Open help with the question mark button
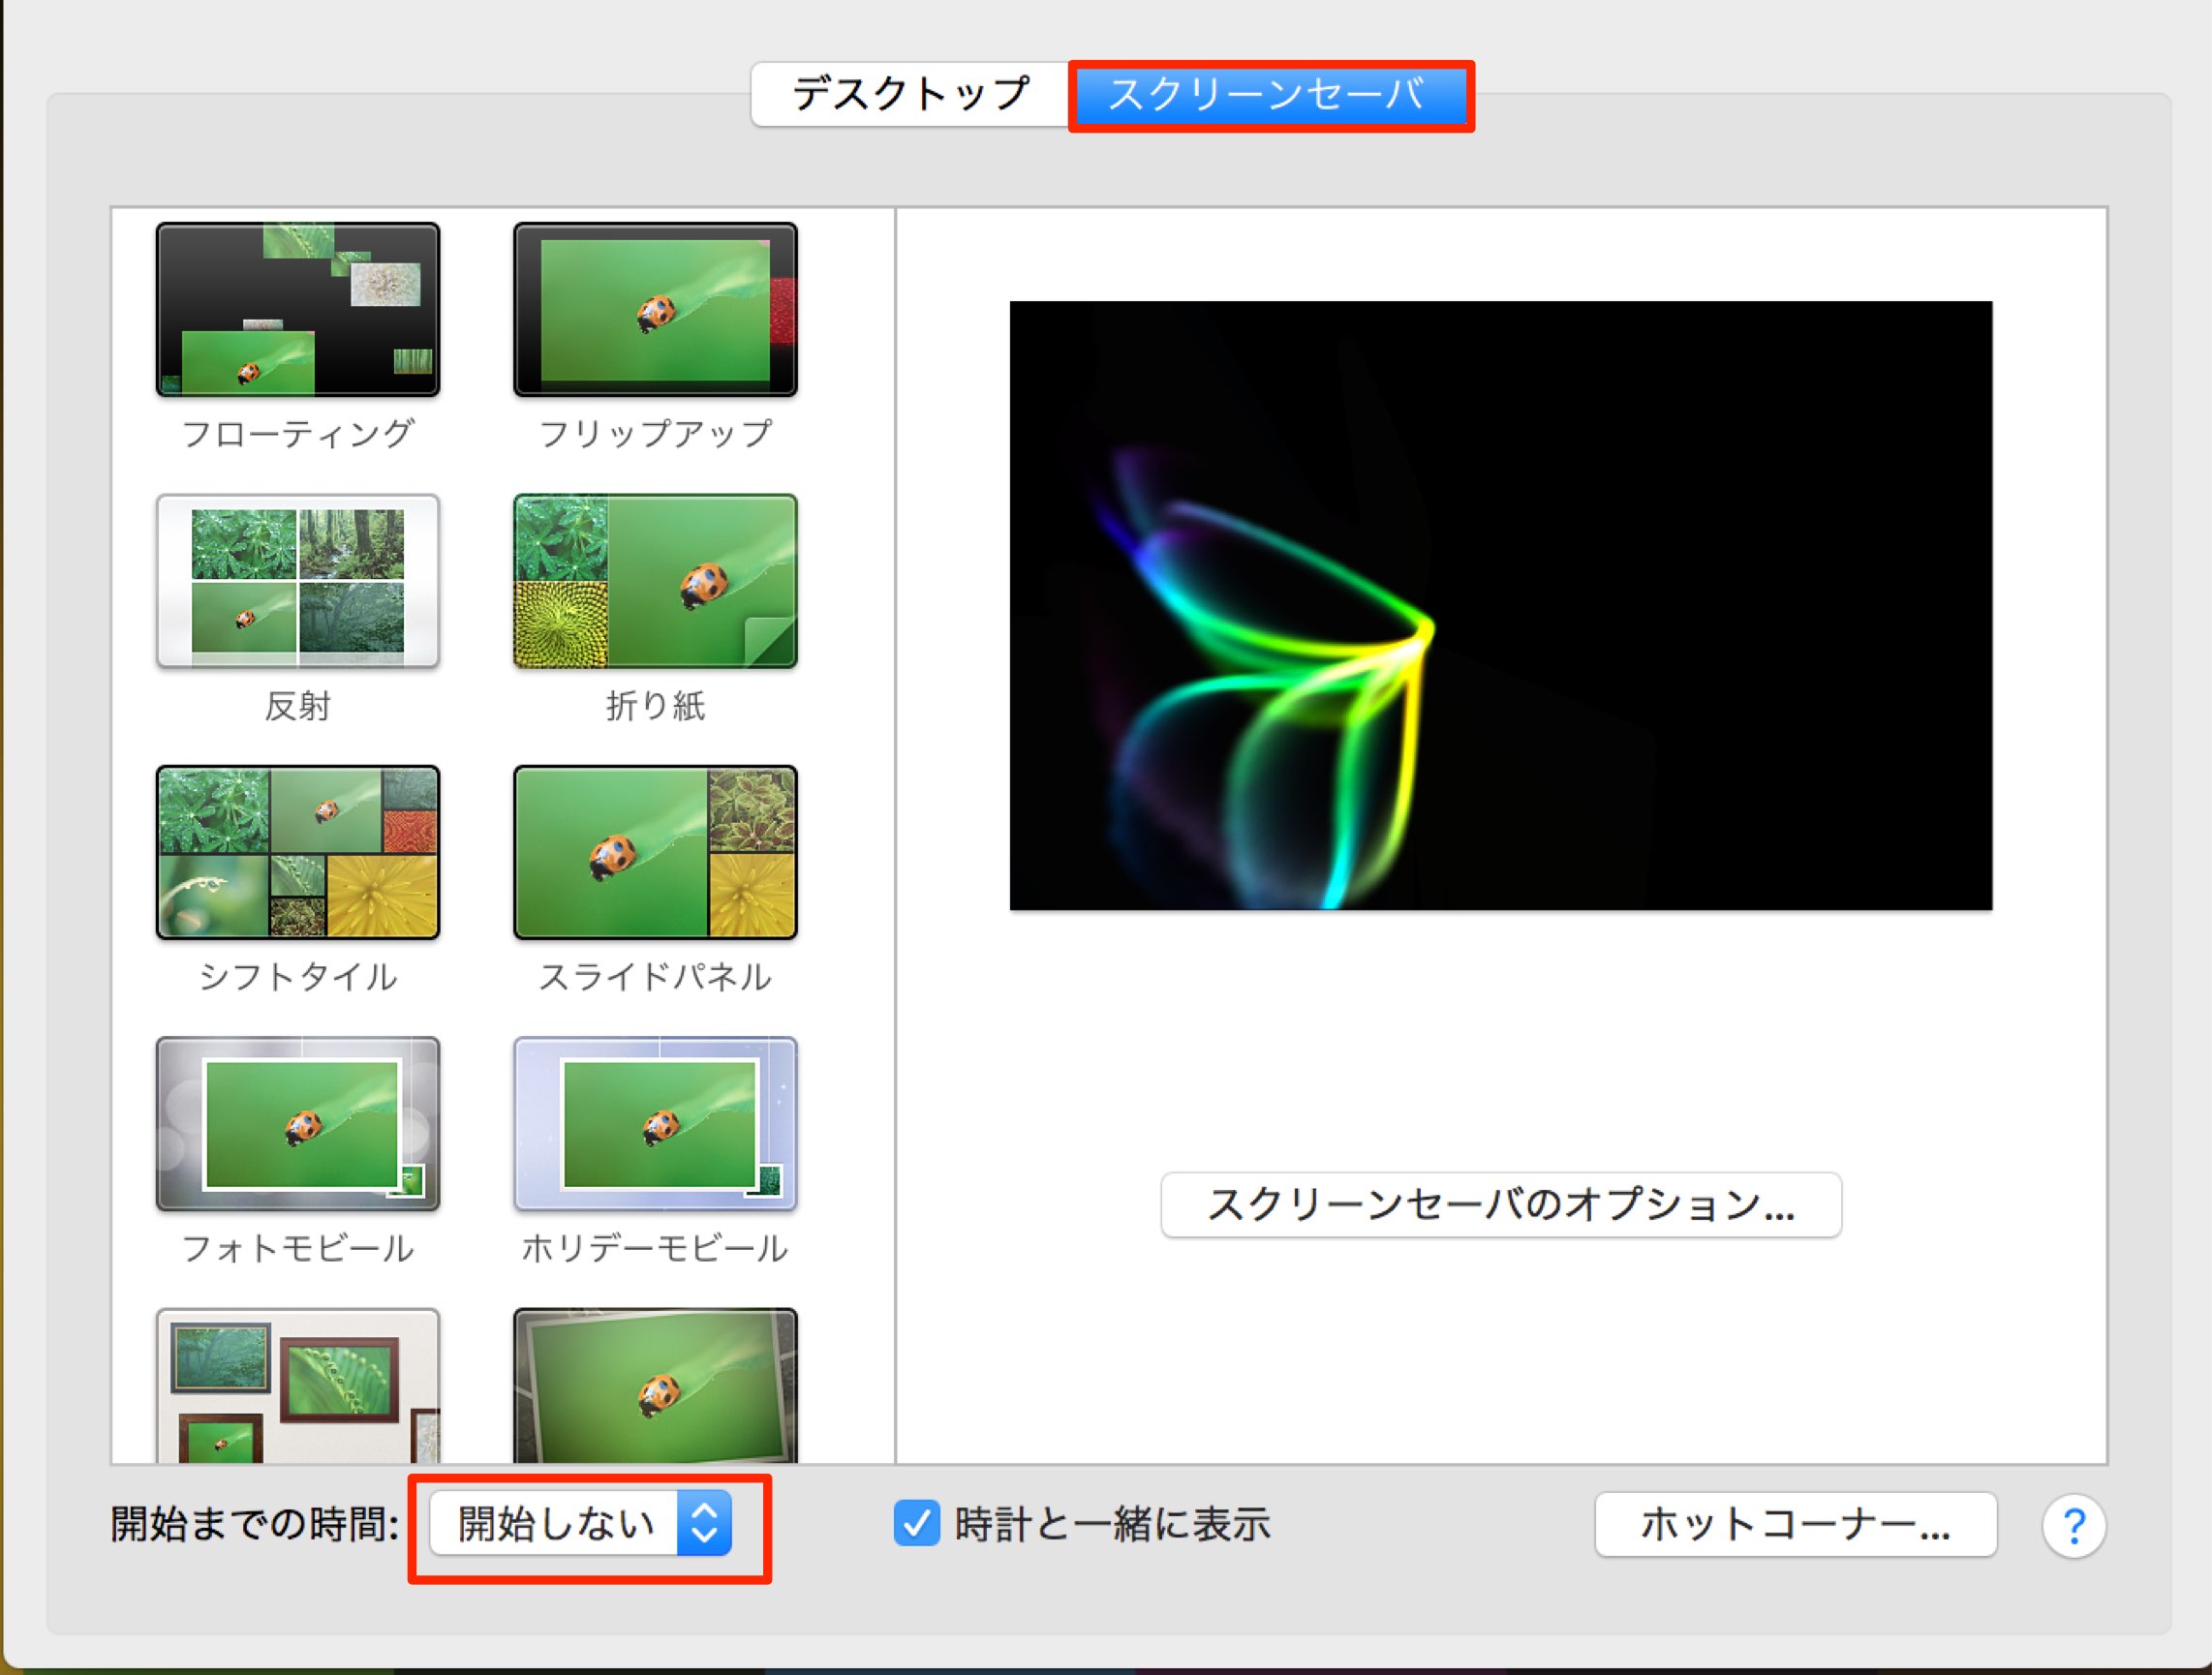 (x=2074, y=1525)
